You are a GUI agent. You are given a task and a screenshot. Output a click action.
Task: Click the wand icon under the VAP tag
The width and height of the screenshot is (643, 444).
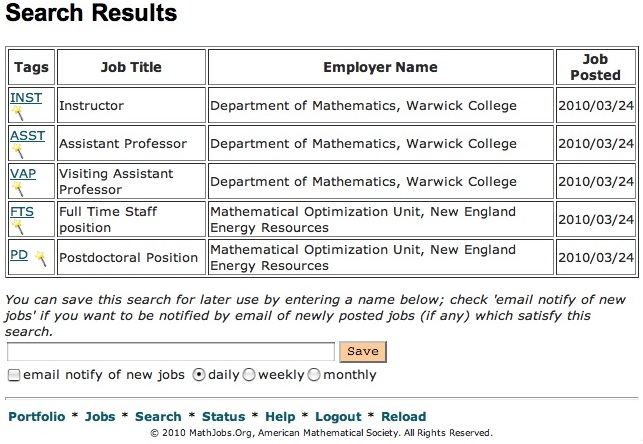17,189
